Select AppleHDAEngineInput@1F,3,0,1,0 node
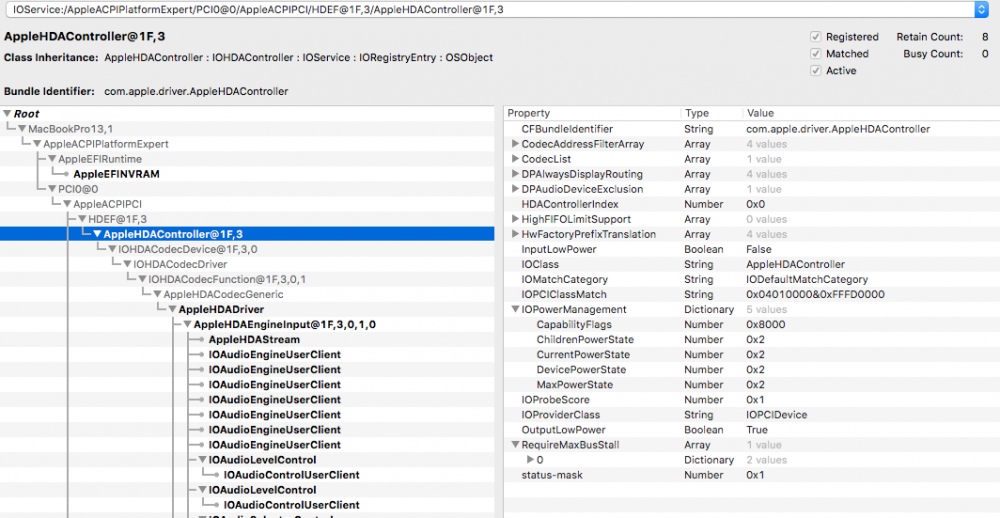 point(284,324)
